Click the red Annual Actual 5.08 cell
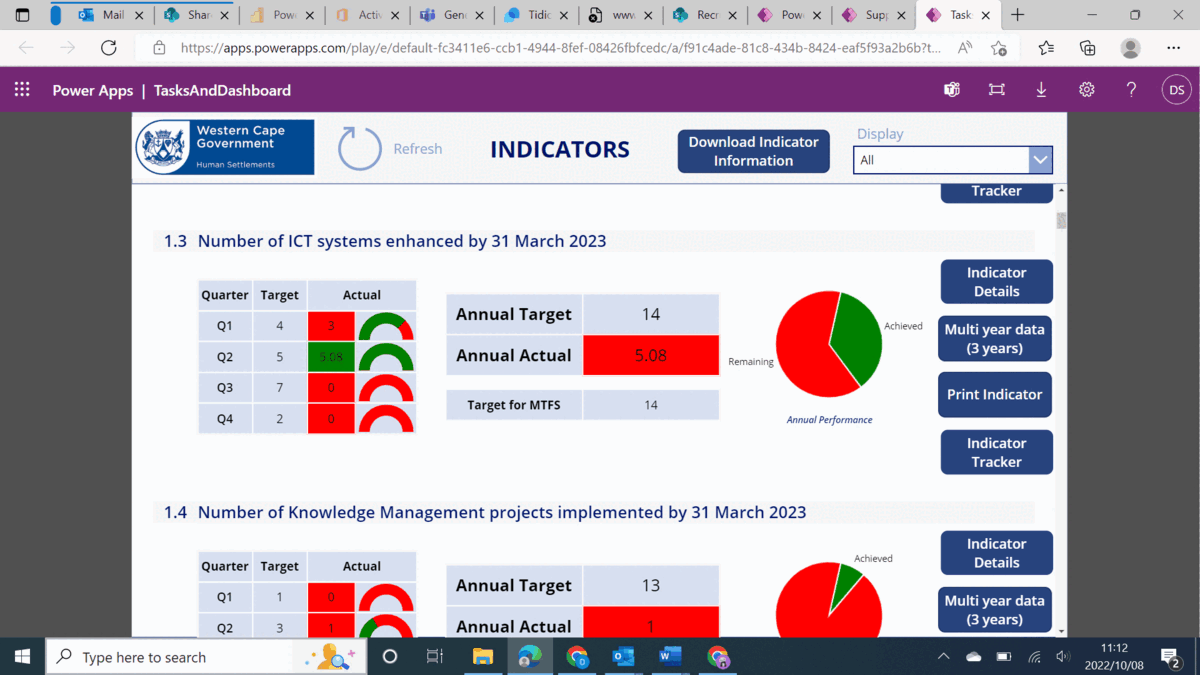1200x675 pixels. pos(651,355)
